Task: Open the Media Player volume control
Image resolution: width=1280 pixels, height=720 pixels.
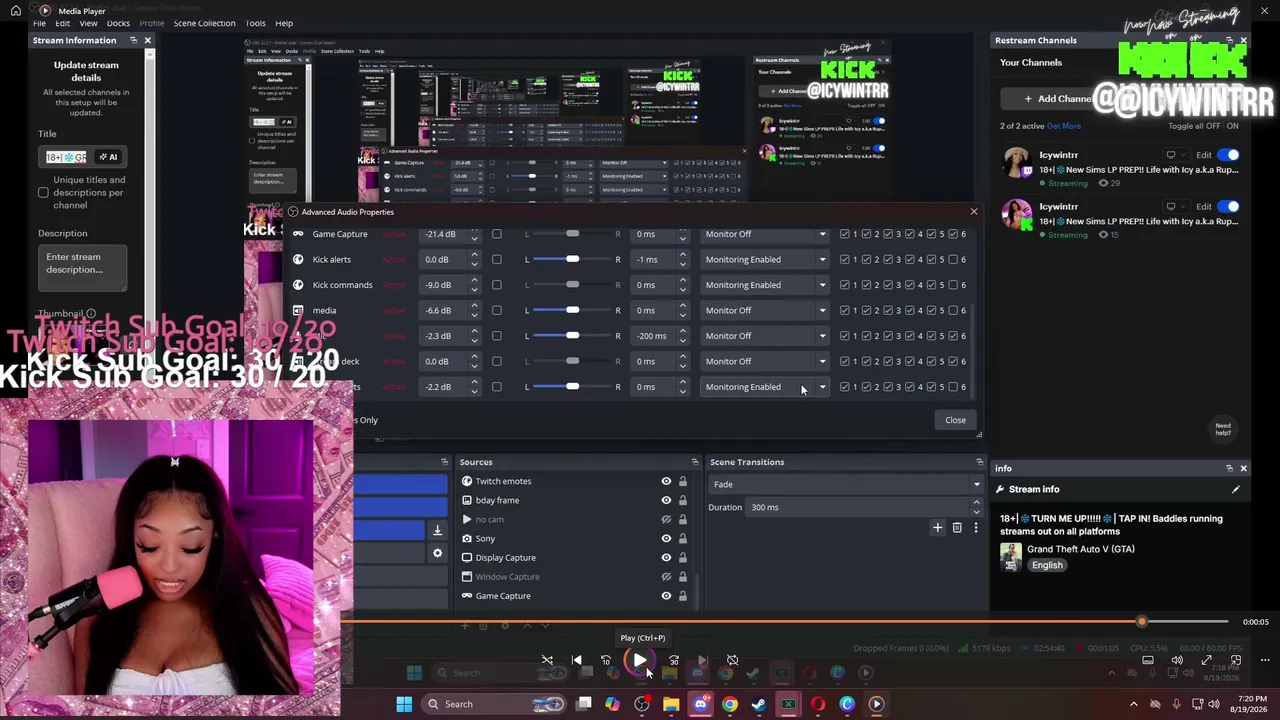Action: 1177,660
